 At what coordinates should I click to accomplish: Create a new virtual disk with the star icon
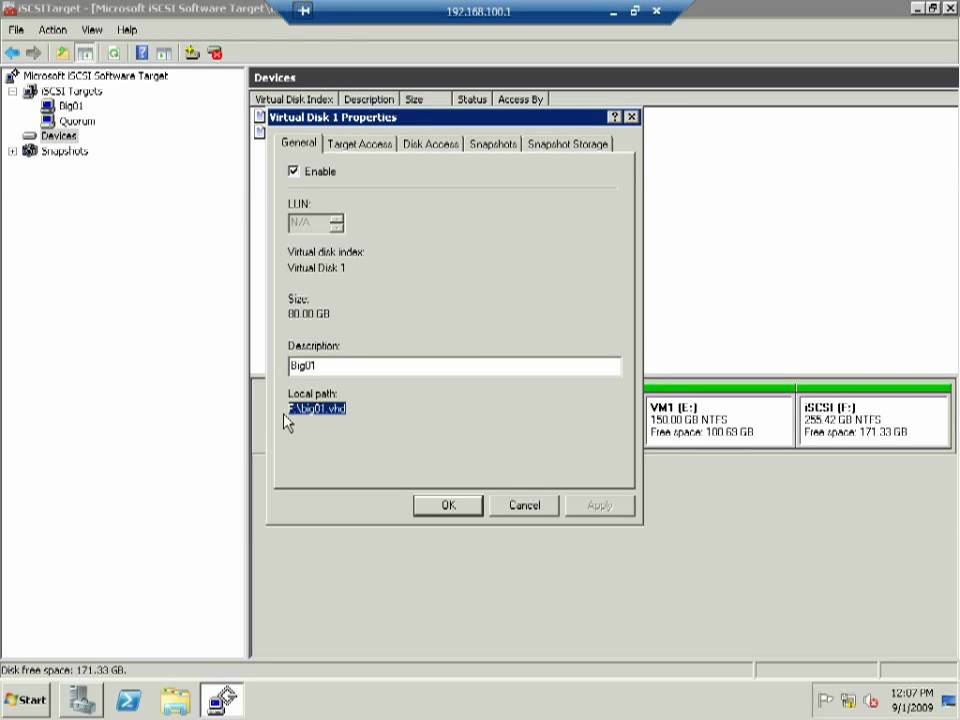[192, 53]
